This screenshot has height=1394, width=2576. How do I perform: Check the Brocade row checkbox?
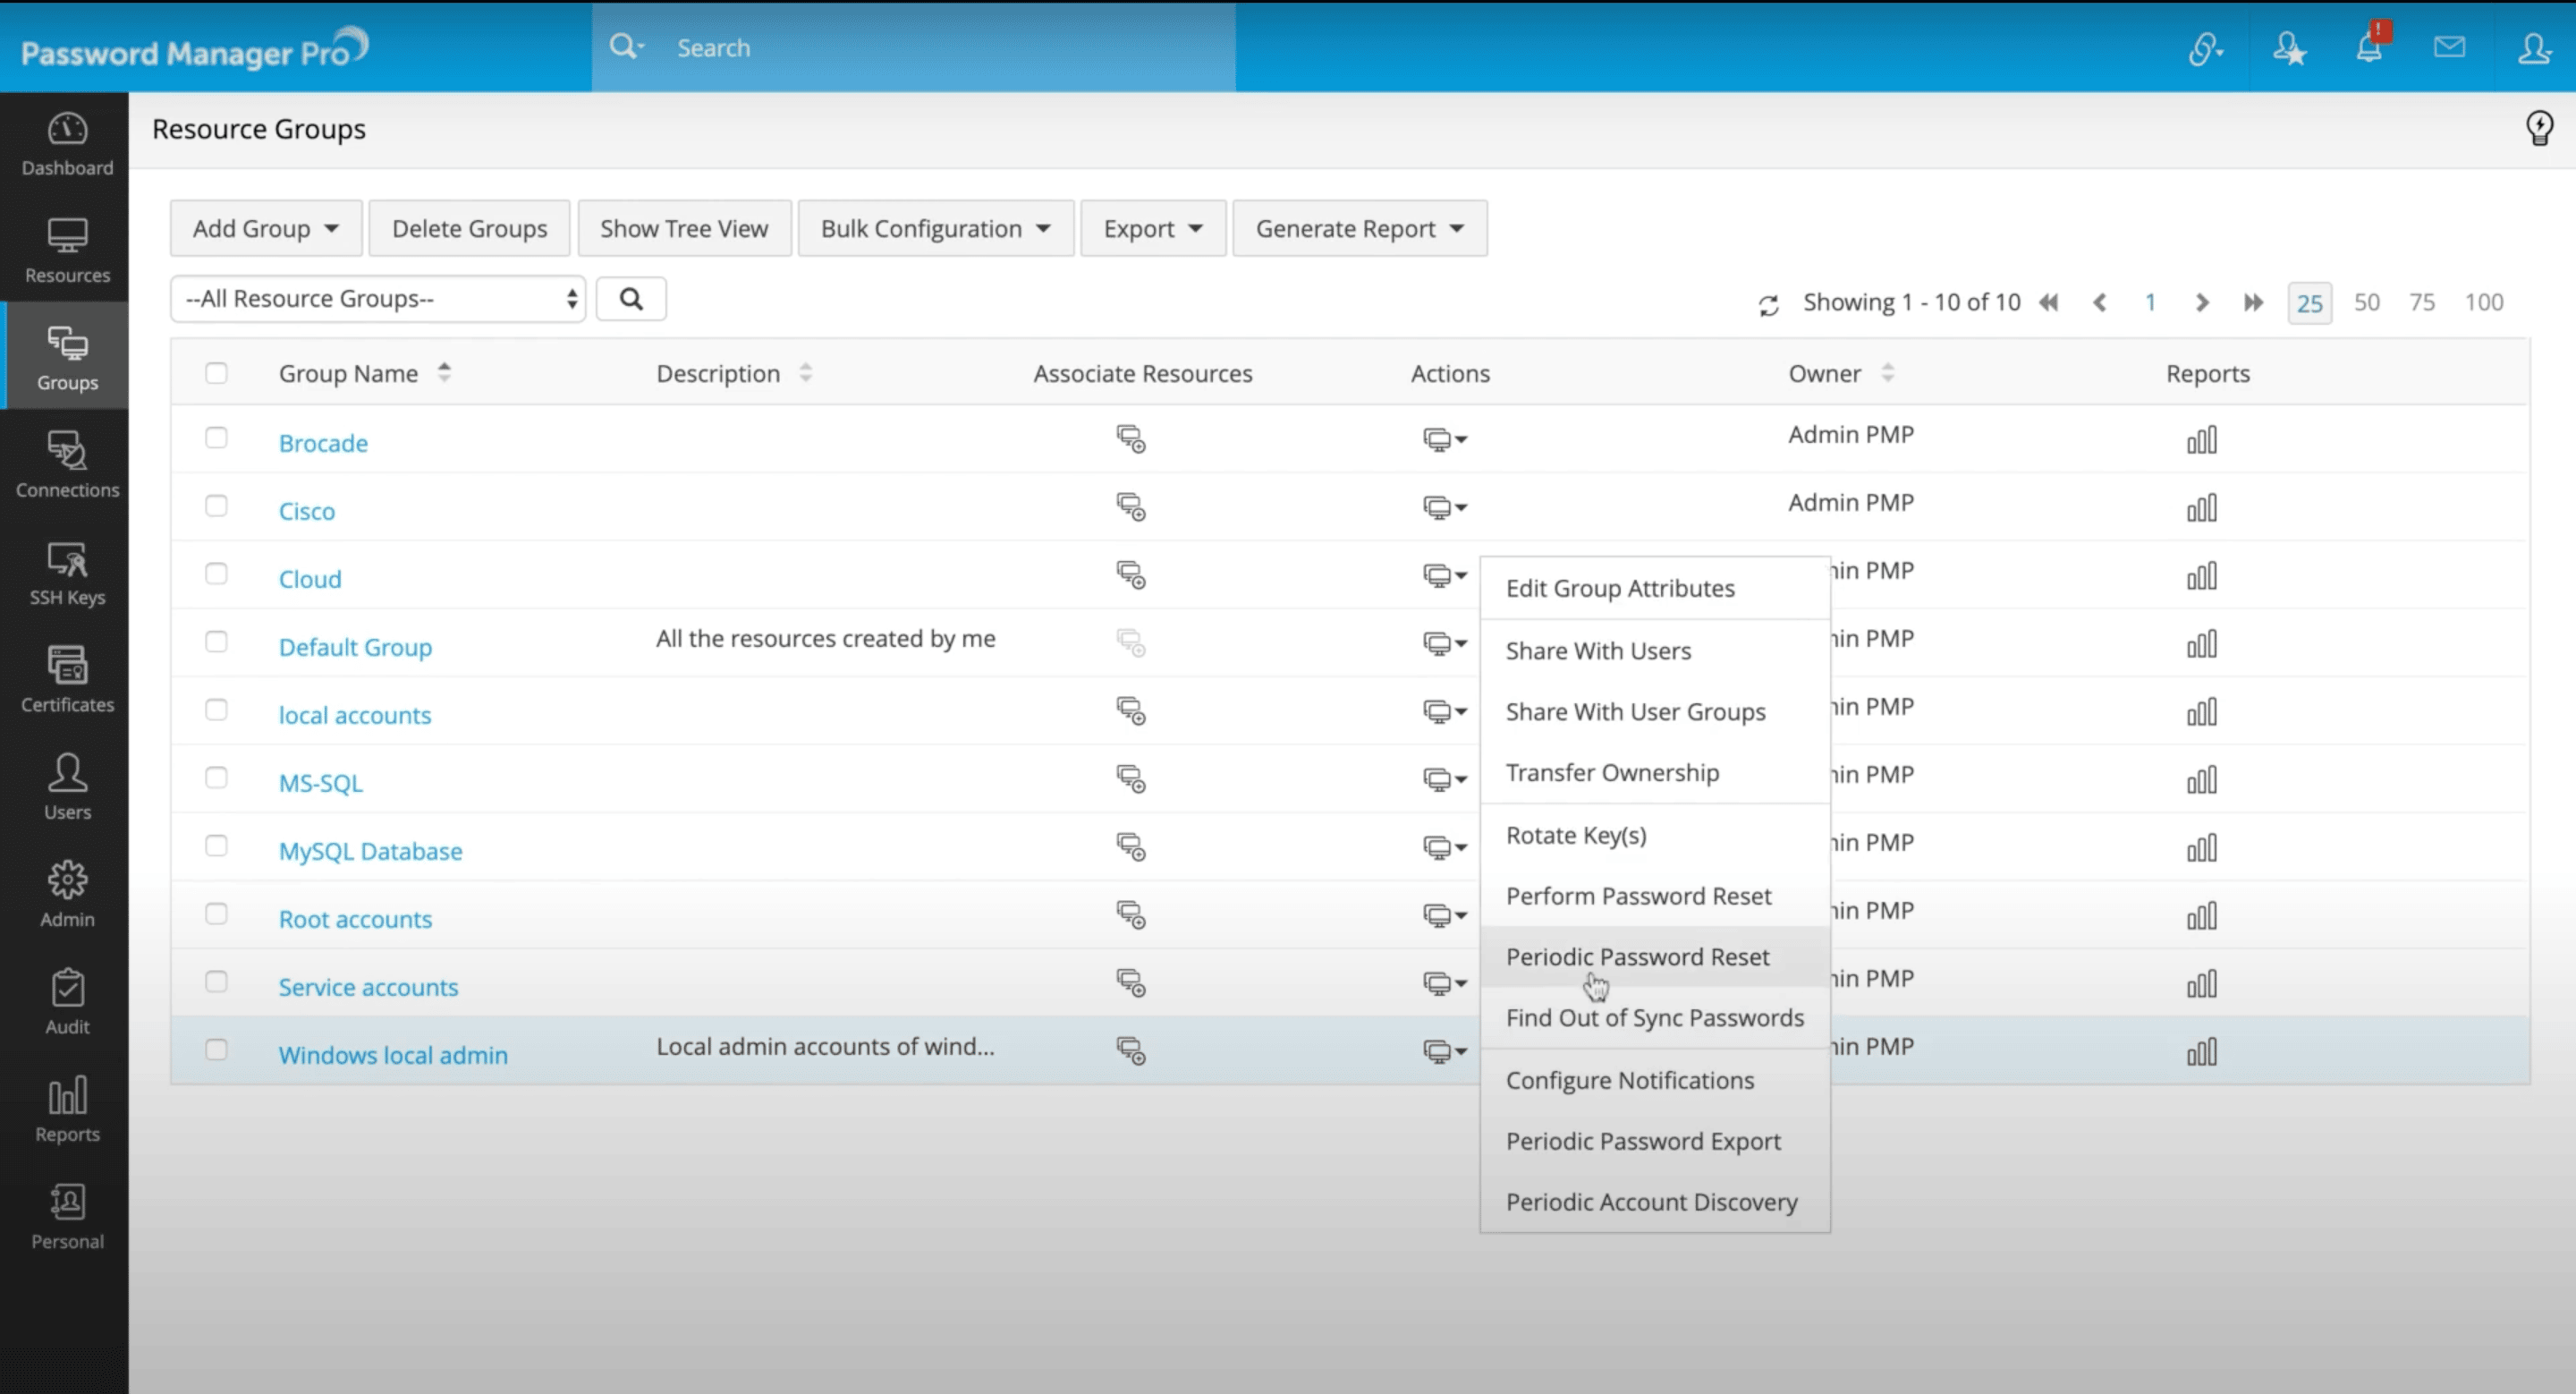tap(216, 438)
